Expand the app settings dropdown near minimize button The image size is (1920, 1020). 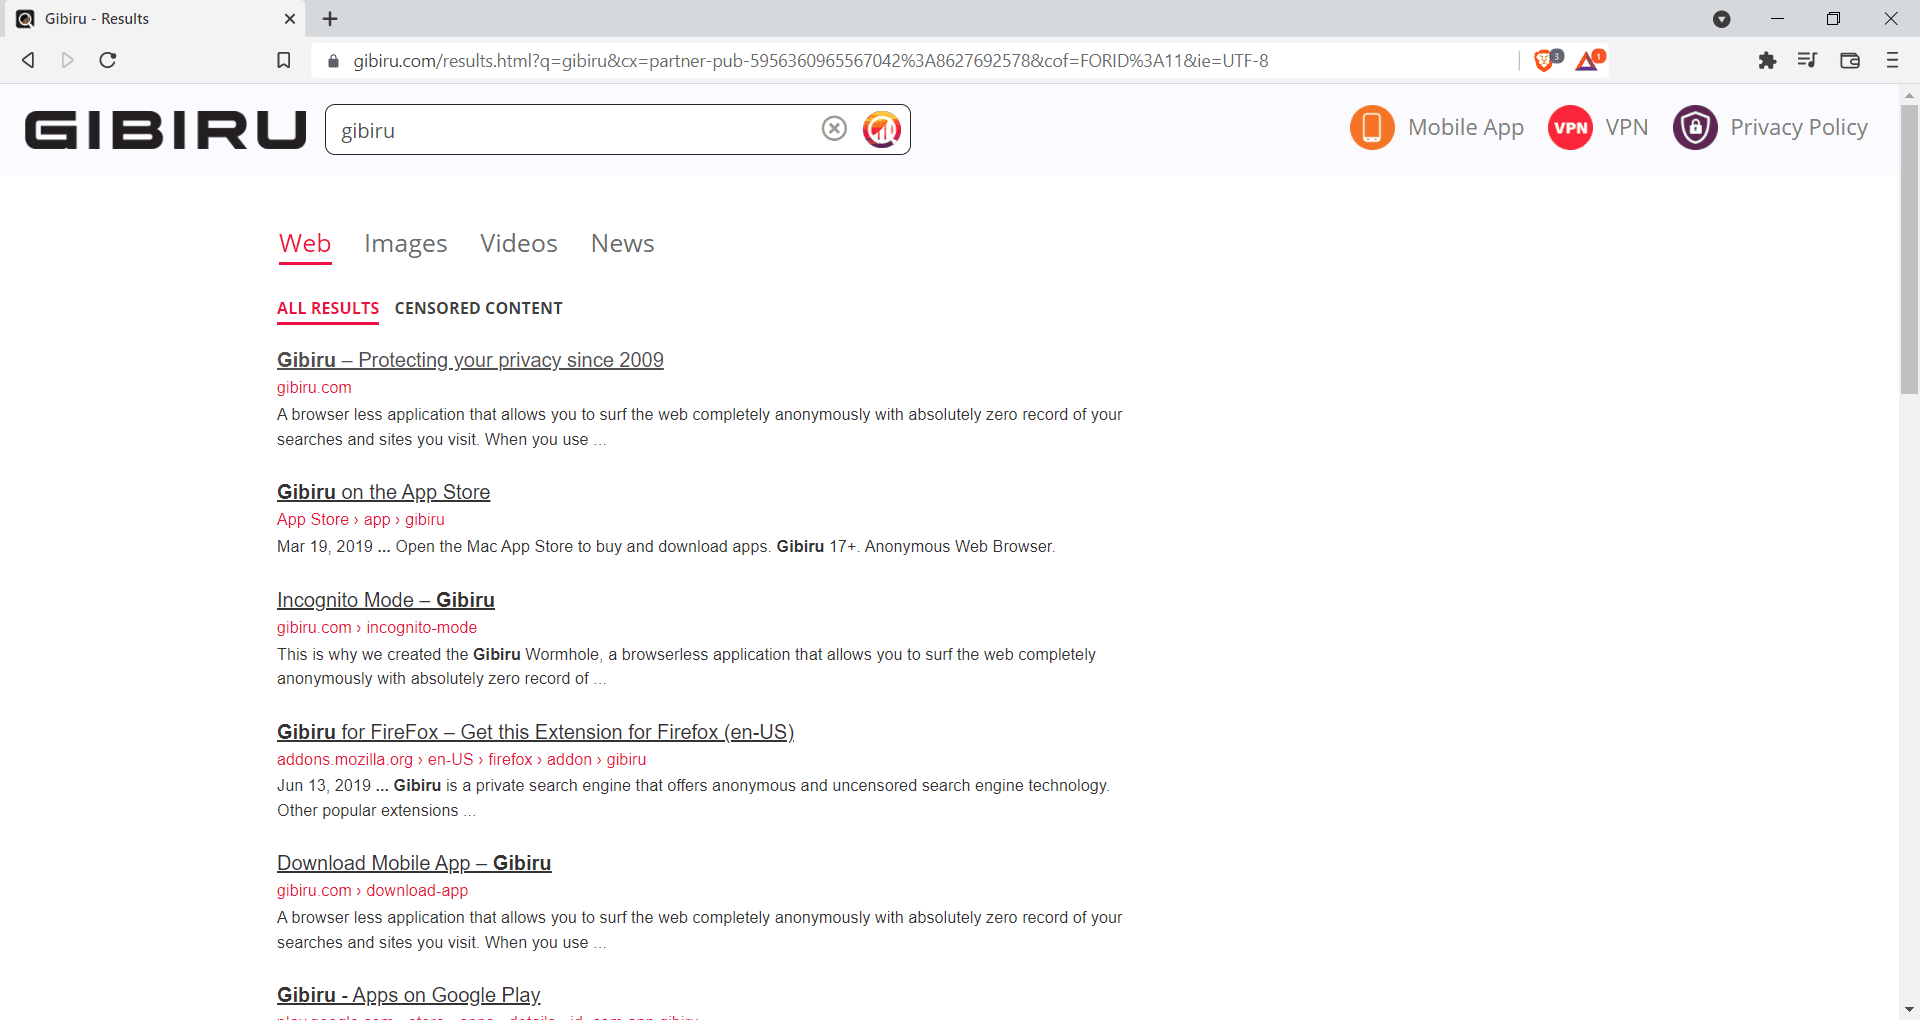pos(1722,19)
